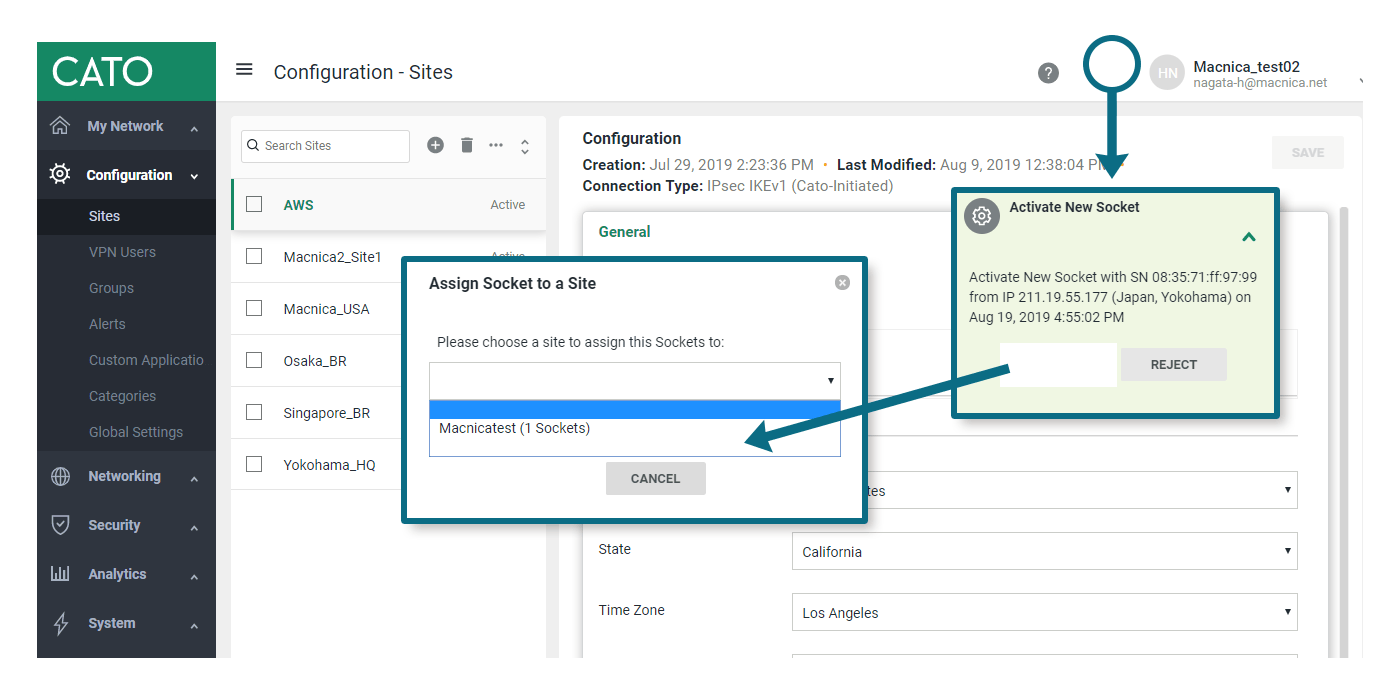Viewport: 1400px width, 700px height.
Task: Select the blank highlighted dropdown option
Action: [x=635, y=410]
